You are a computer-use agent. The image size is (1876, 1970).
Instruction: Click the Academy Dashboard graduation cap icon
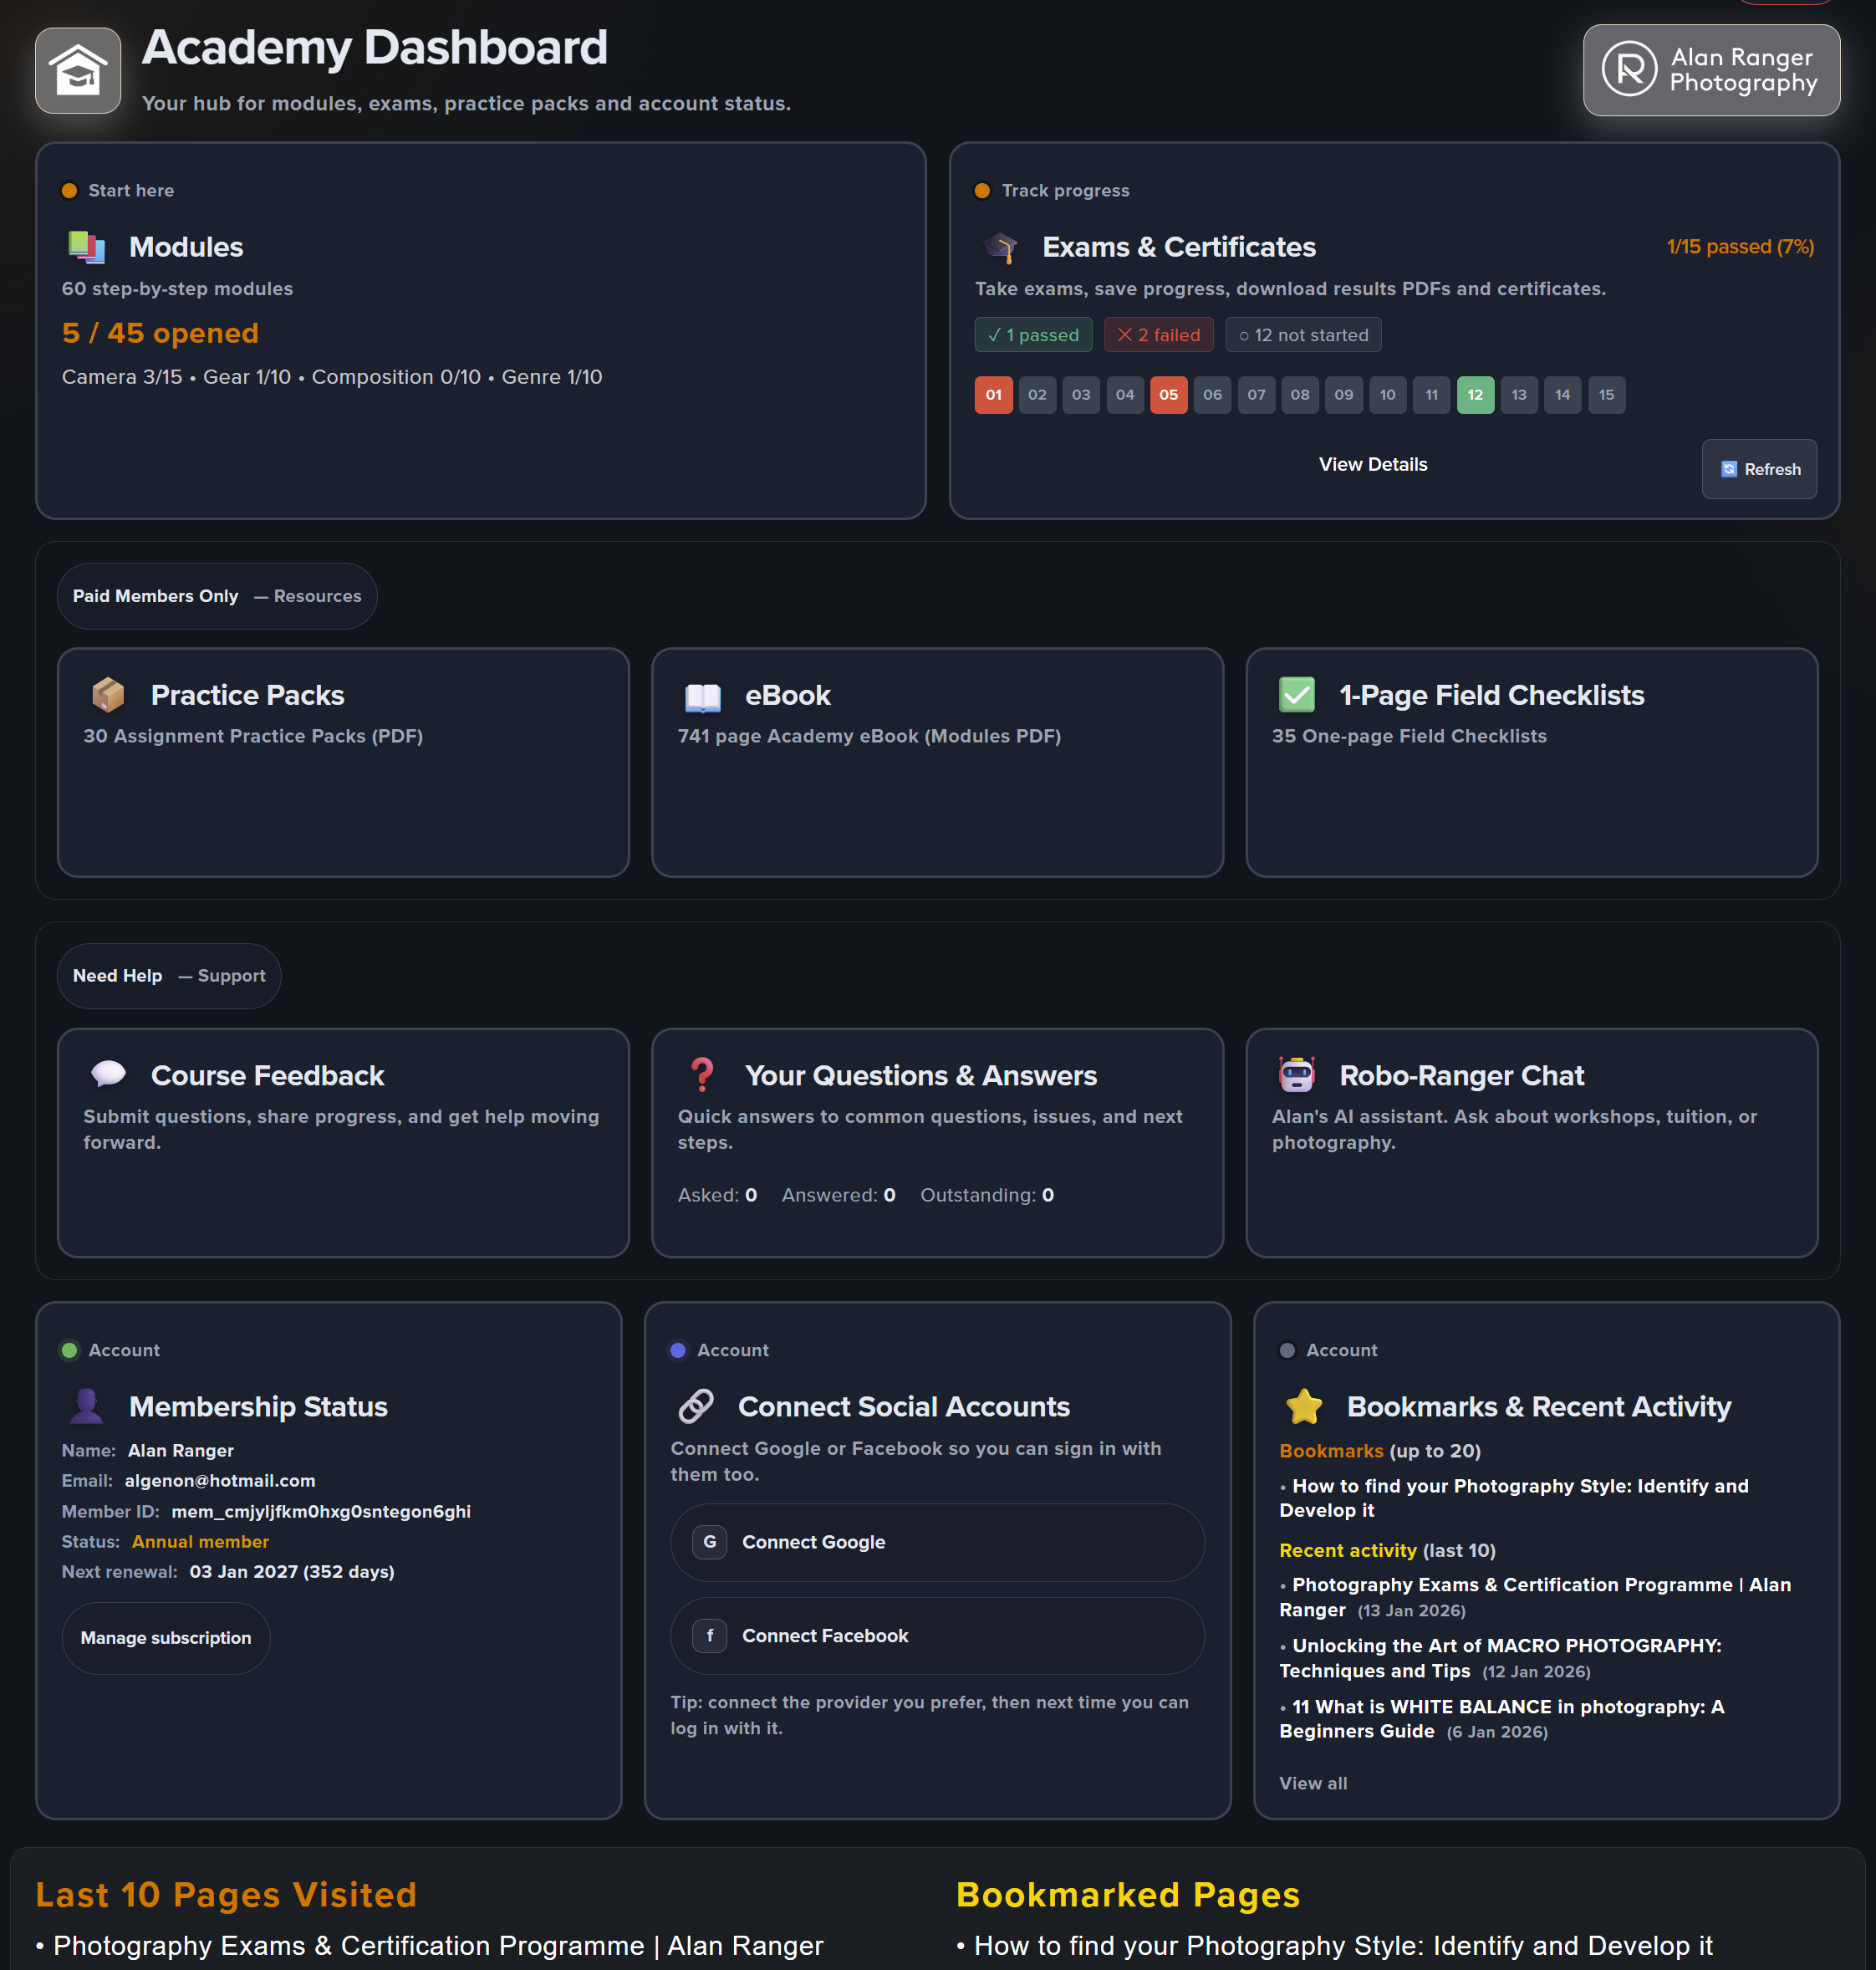[x=77, y=70]
